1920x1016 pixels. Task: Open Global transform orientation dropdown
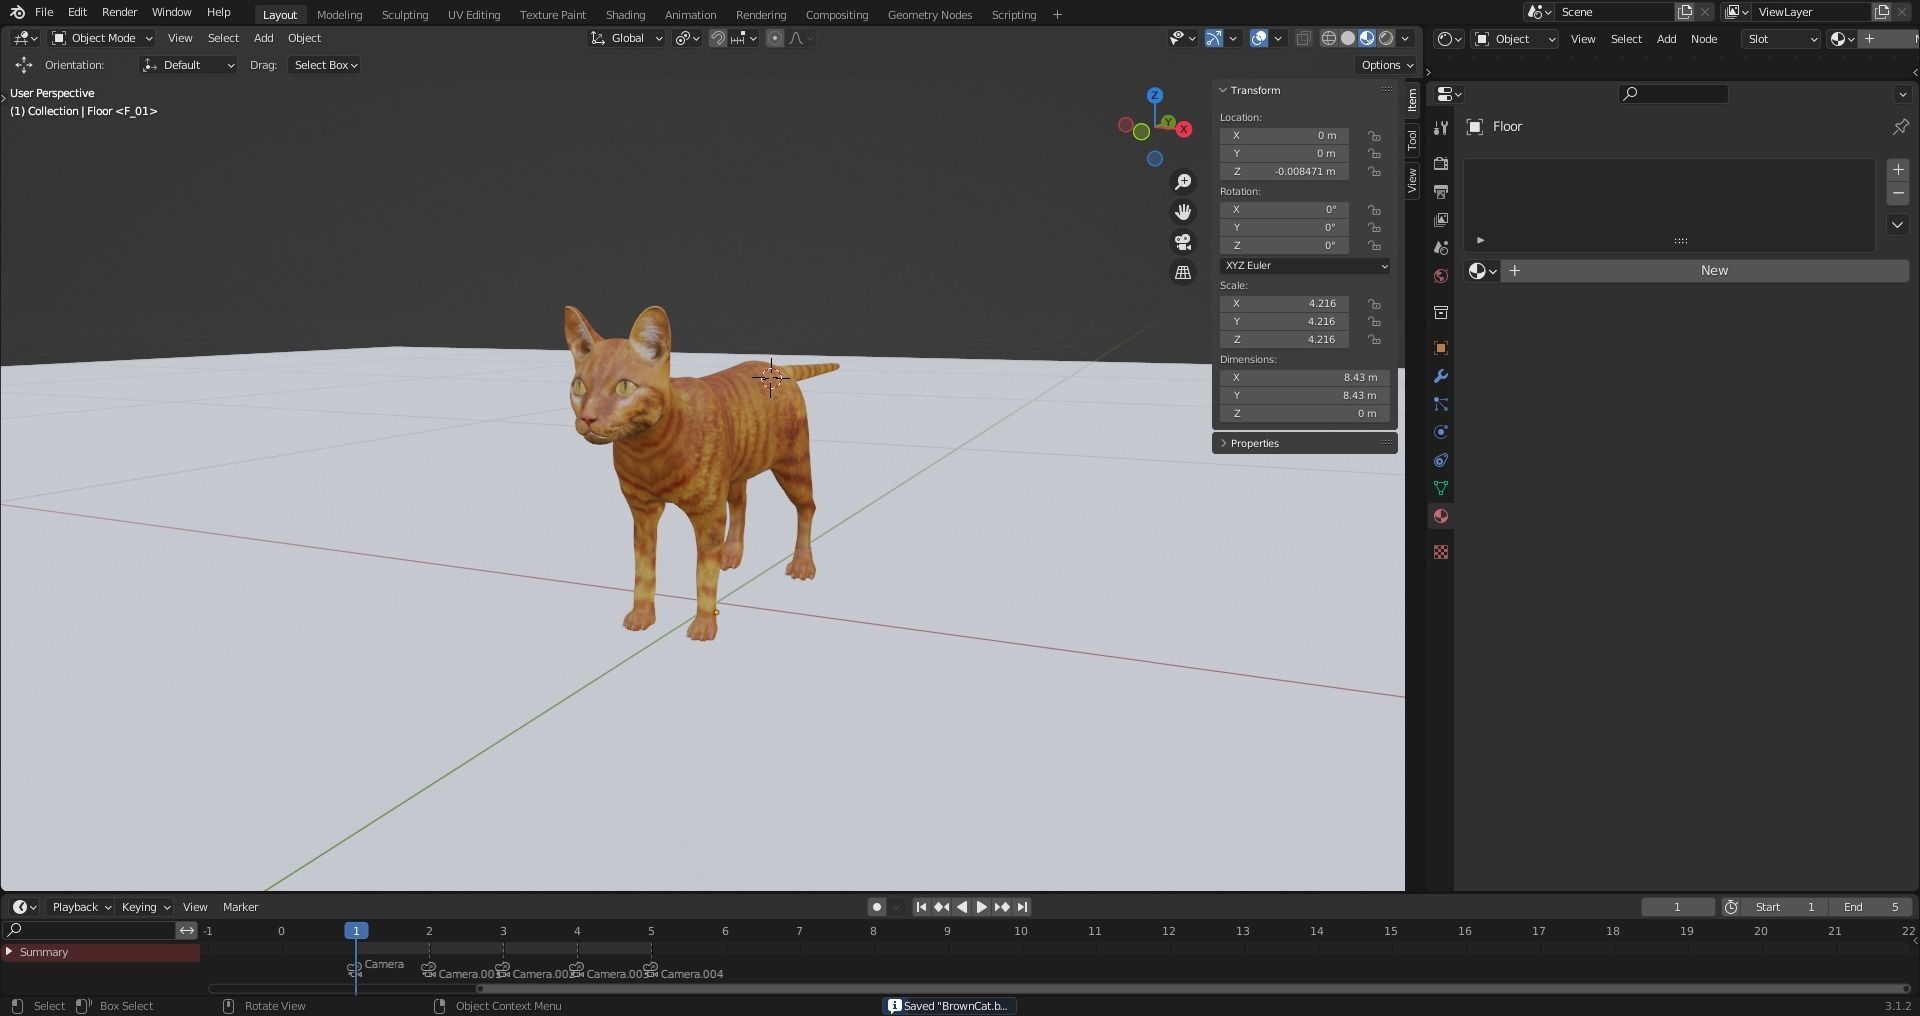(x=627, y=38)
